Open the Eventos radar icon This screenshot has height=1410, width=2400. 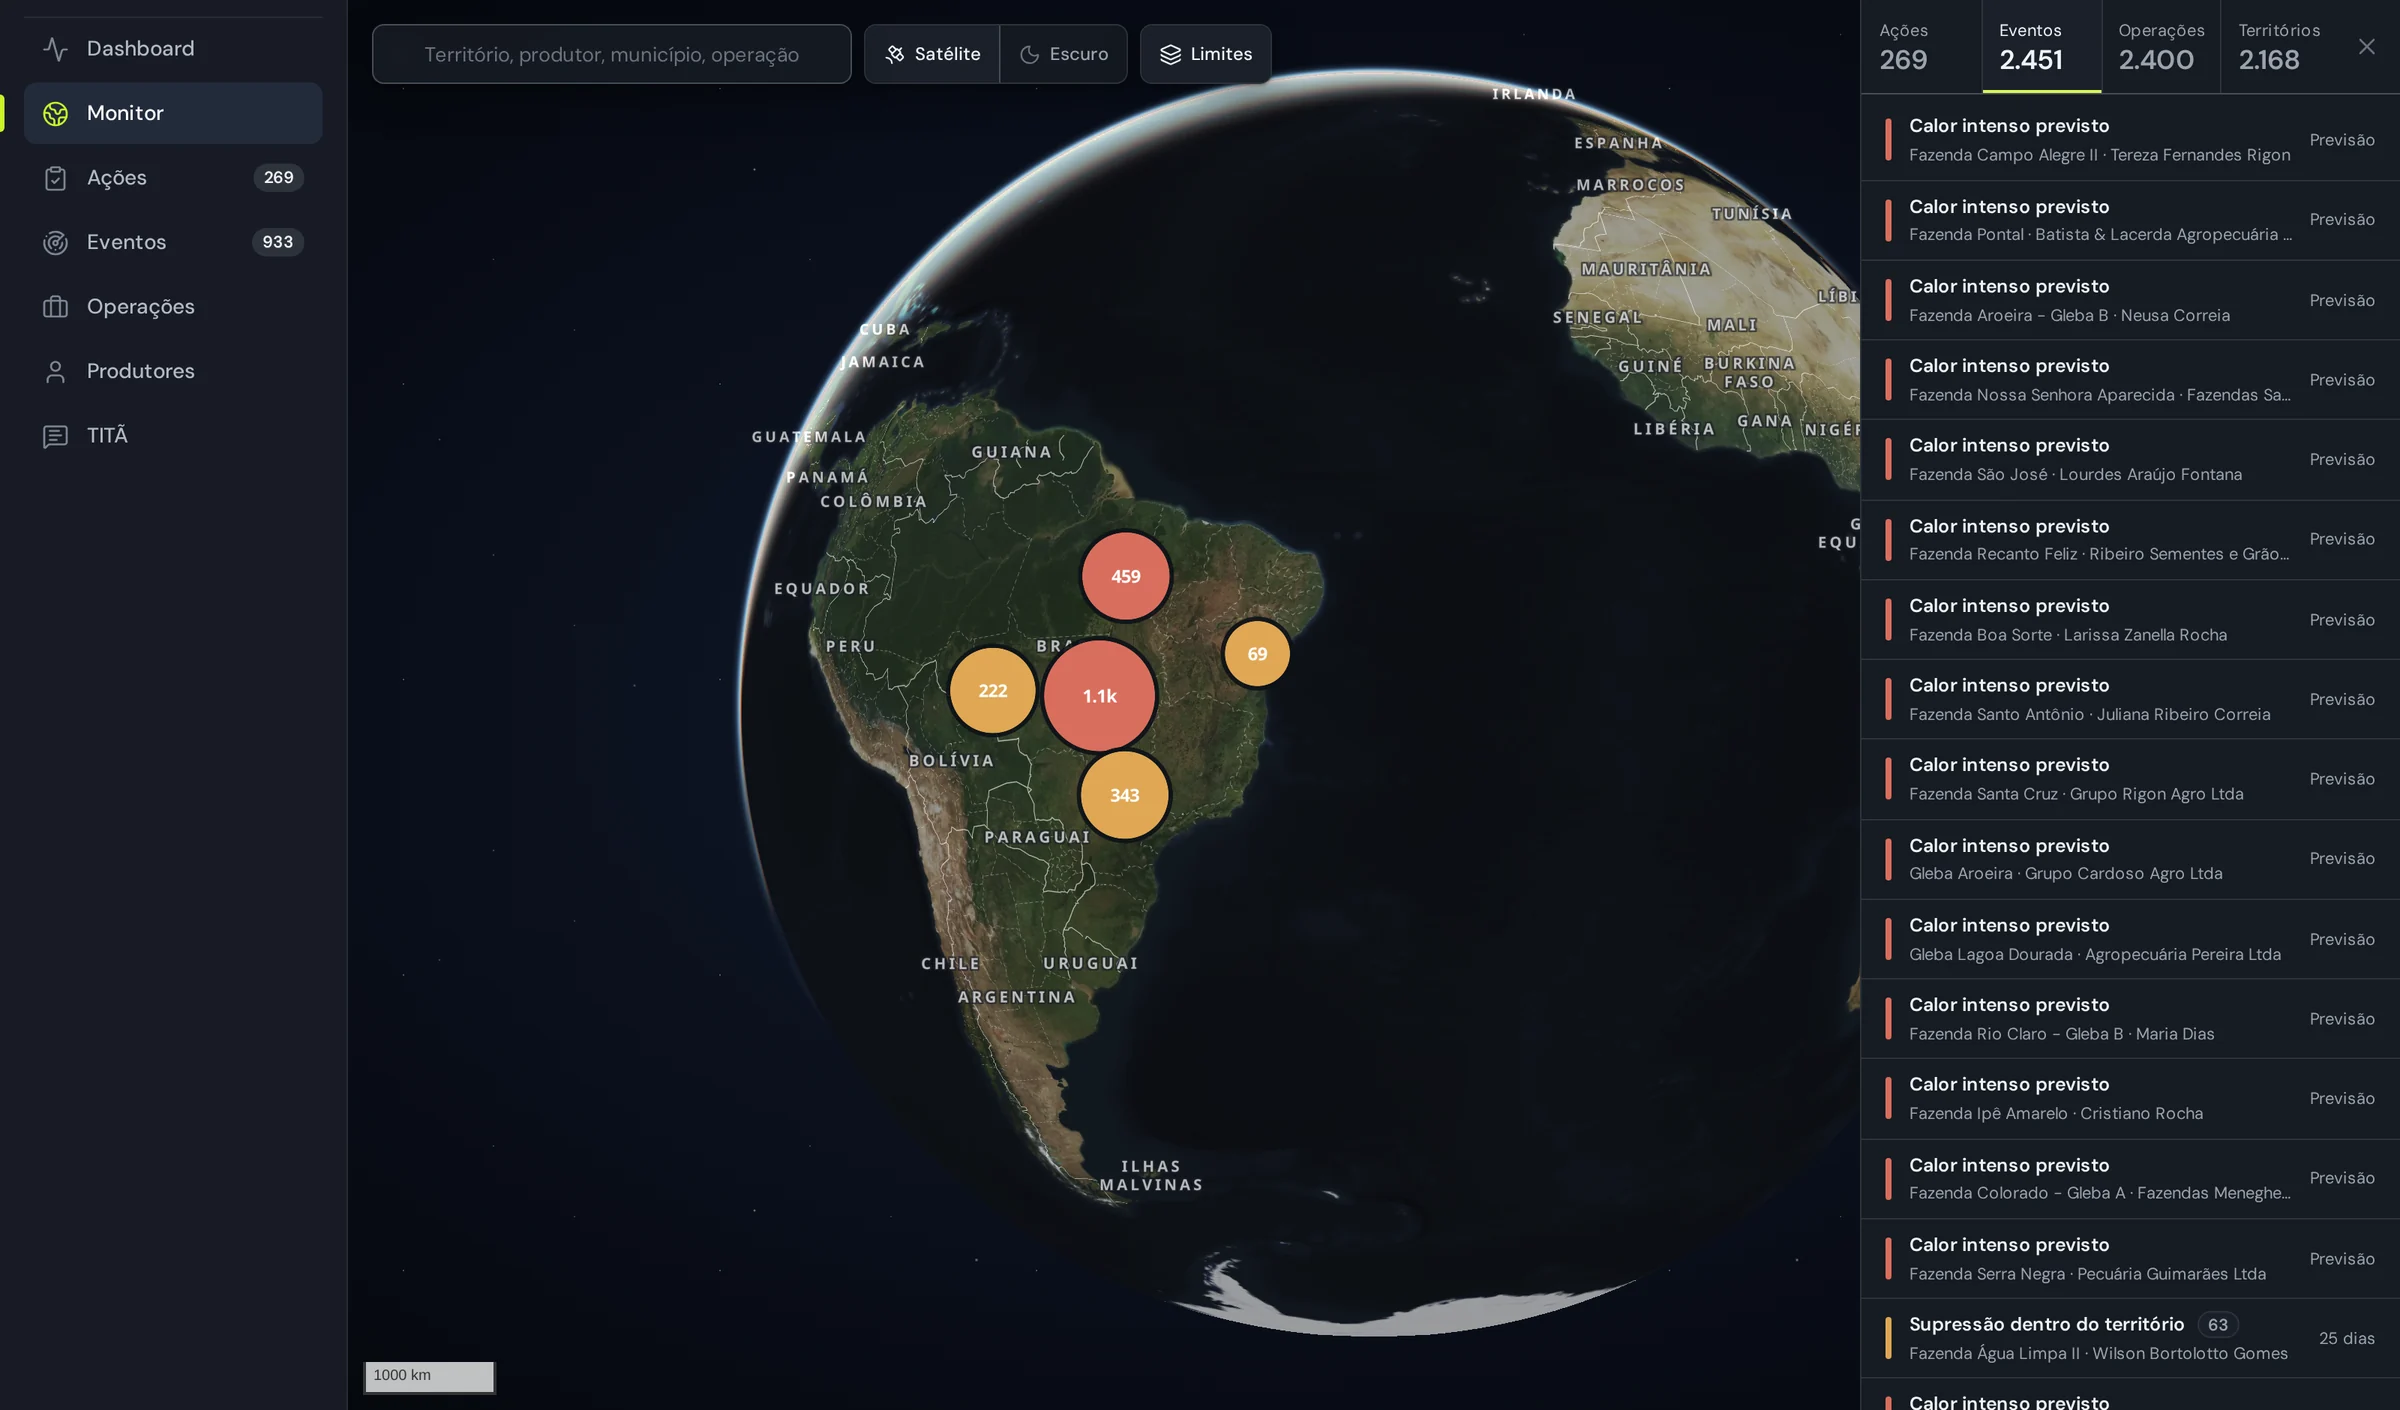[56, 242]
